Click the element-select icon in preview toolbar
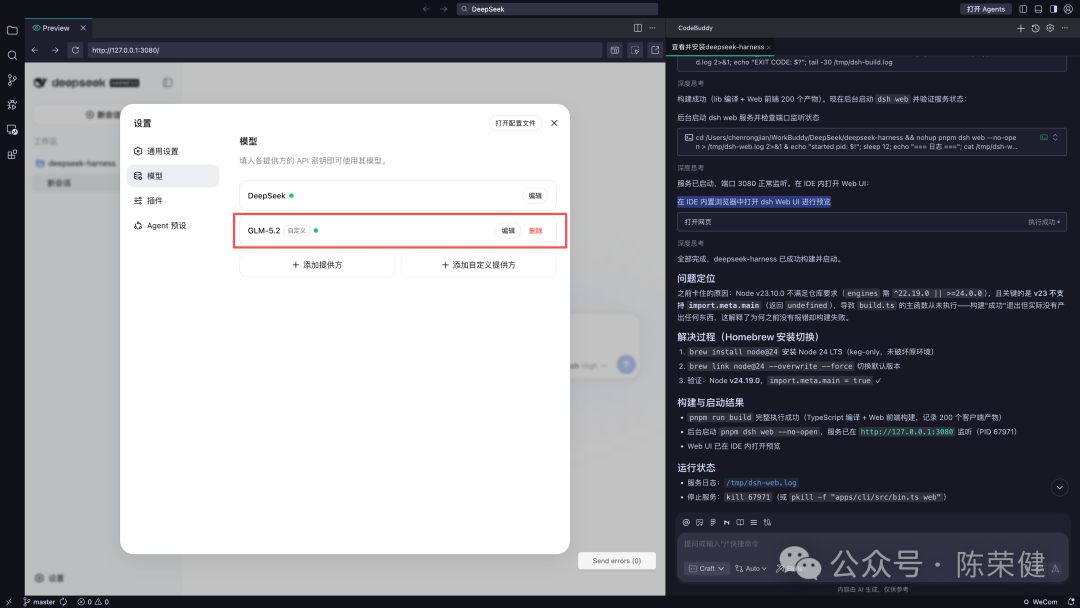This screenshot has width=1080, height=608. click(x=635, y=50)
